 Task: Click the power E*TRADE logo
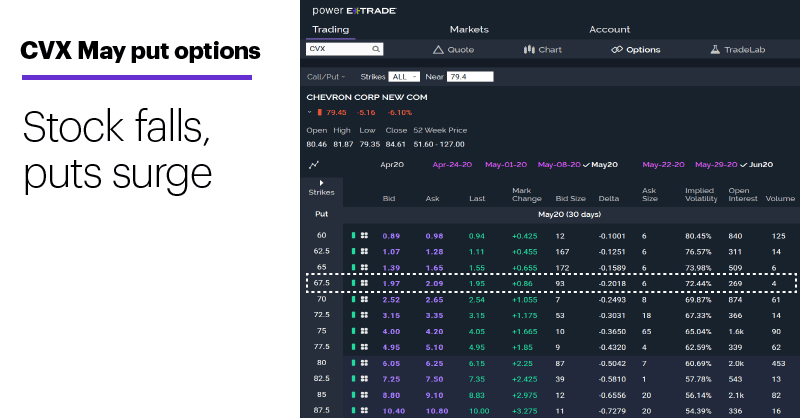coord(354,11)
